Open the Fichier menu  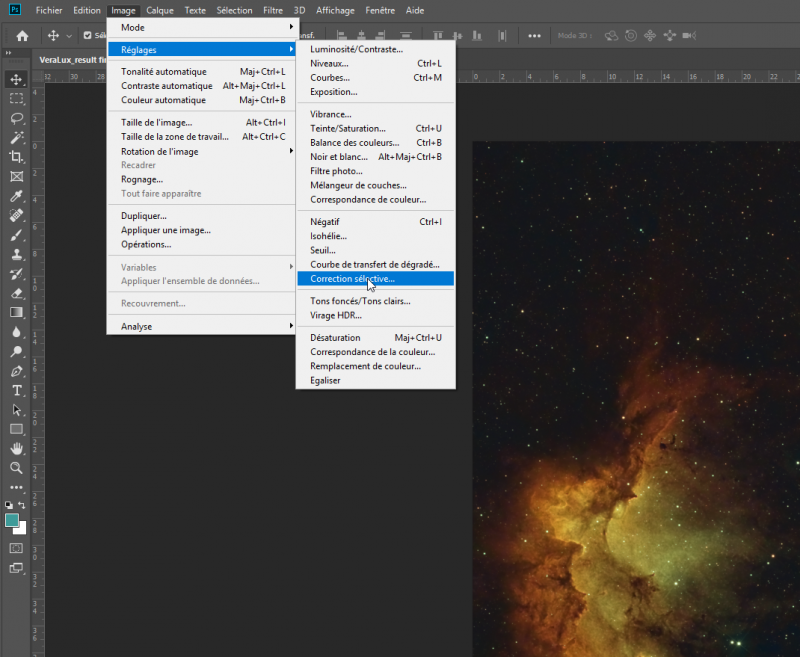tap(49, 10)
